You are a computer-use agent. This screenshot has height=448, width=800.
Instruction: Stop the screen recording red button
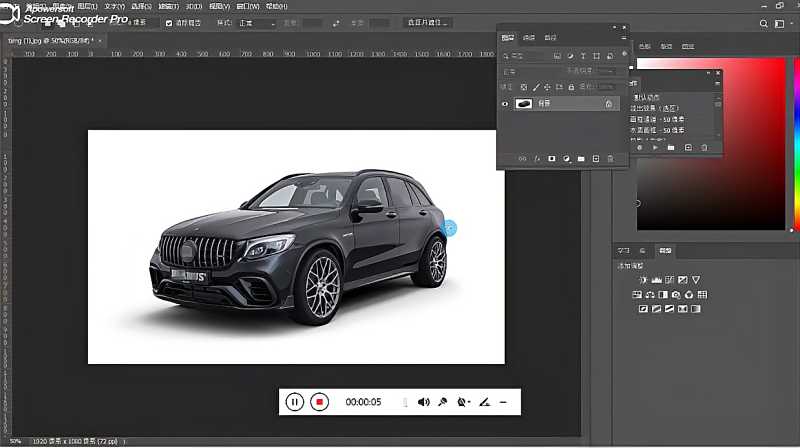[x=319, y=402]
